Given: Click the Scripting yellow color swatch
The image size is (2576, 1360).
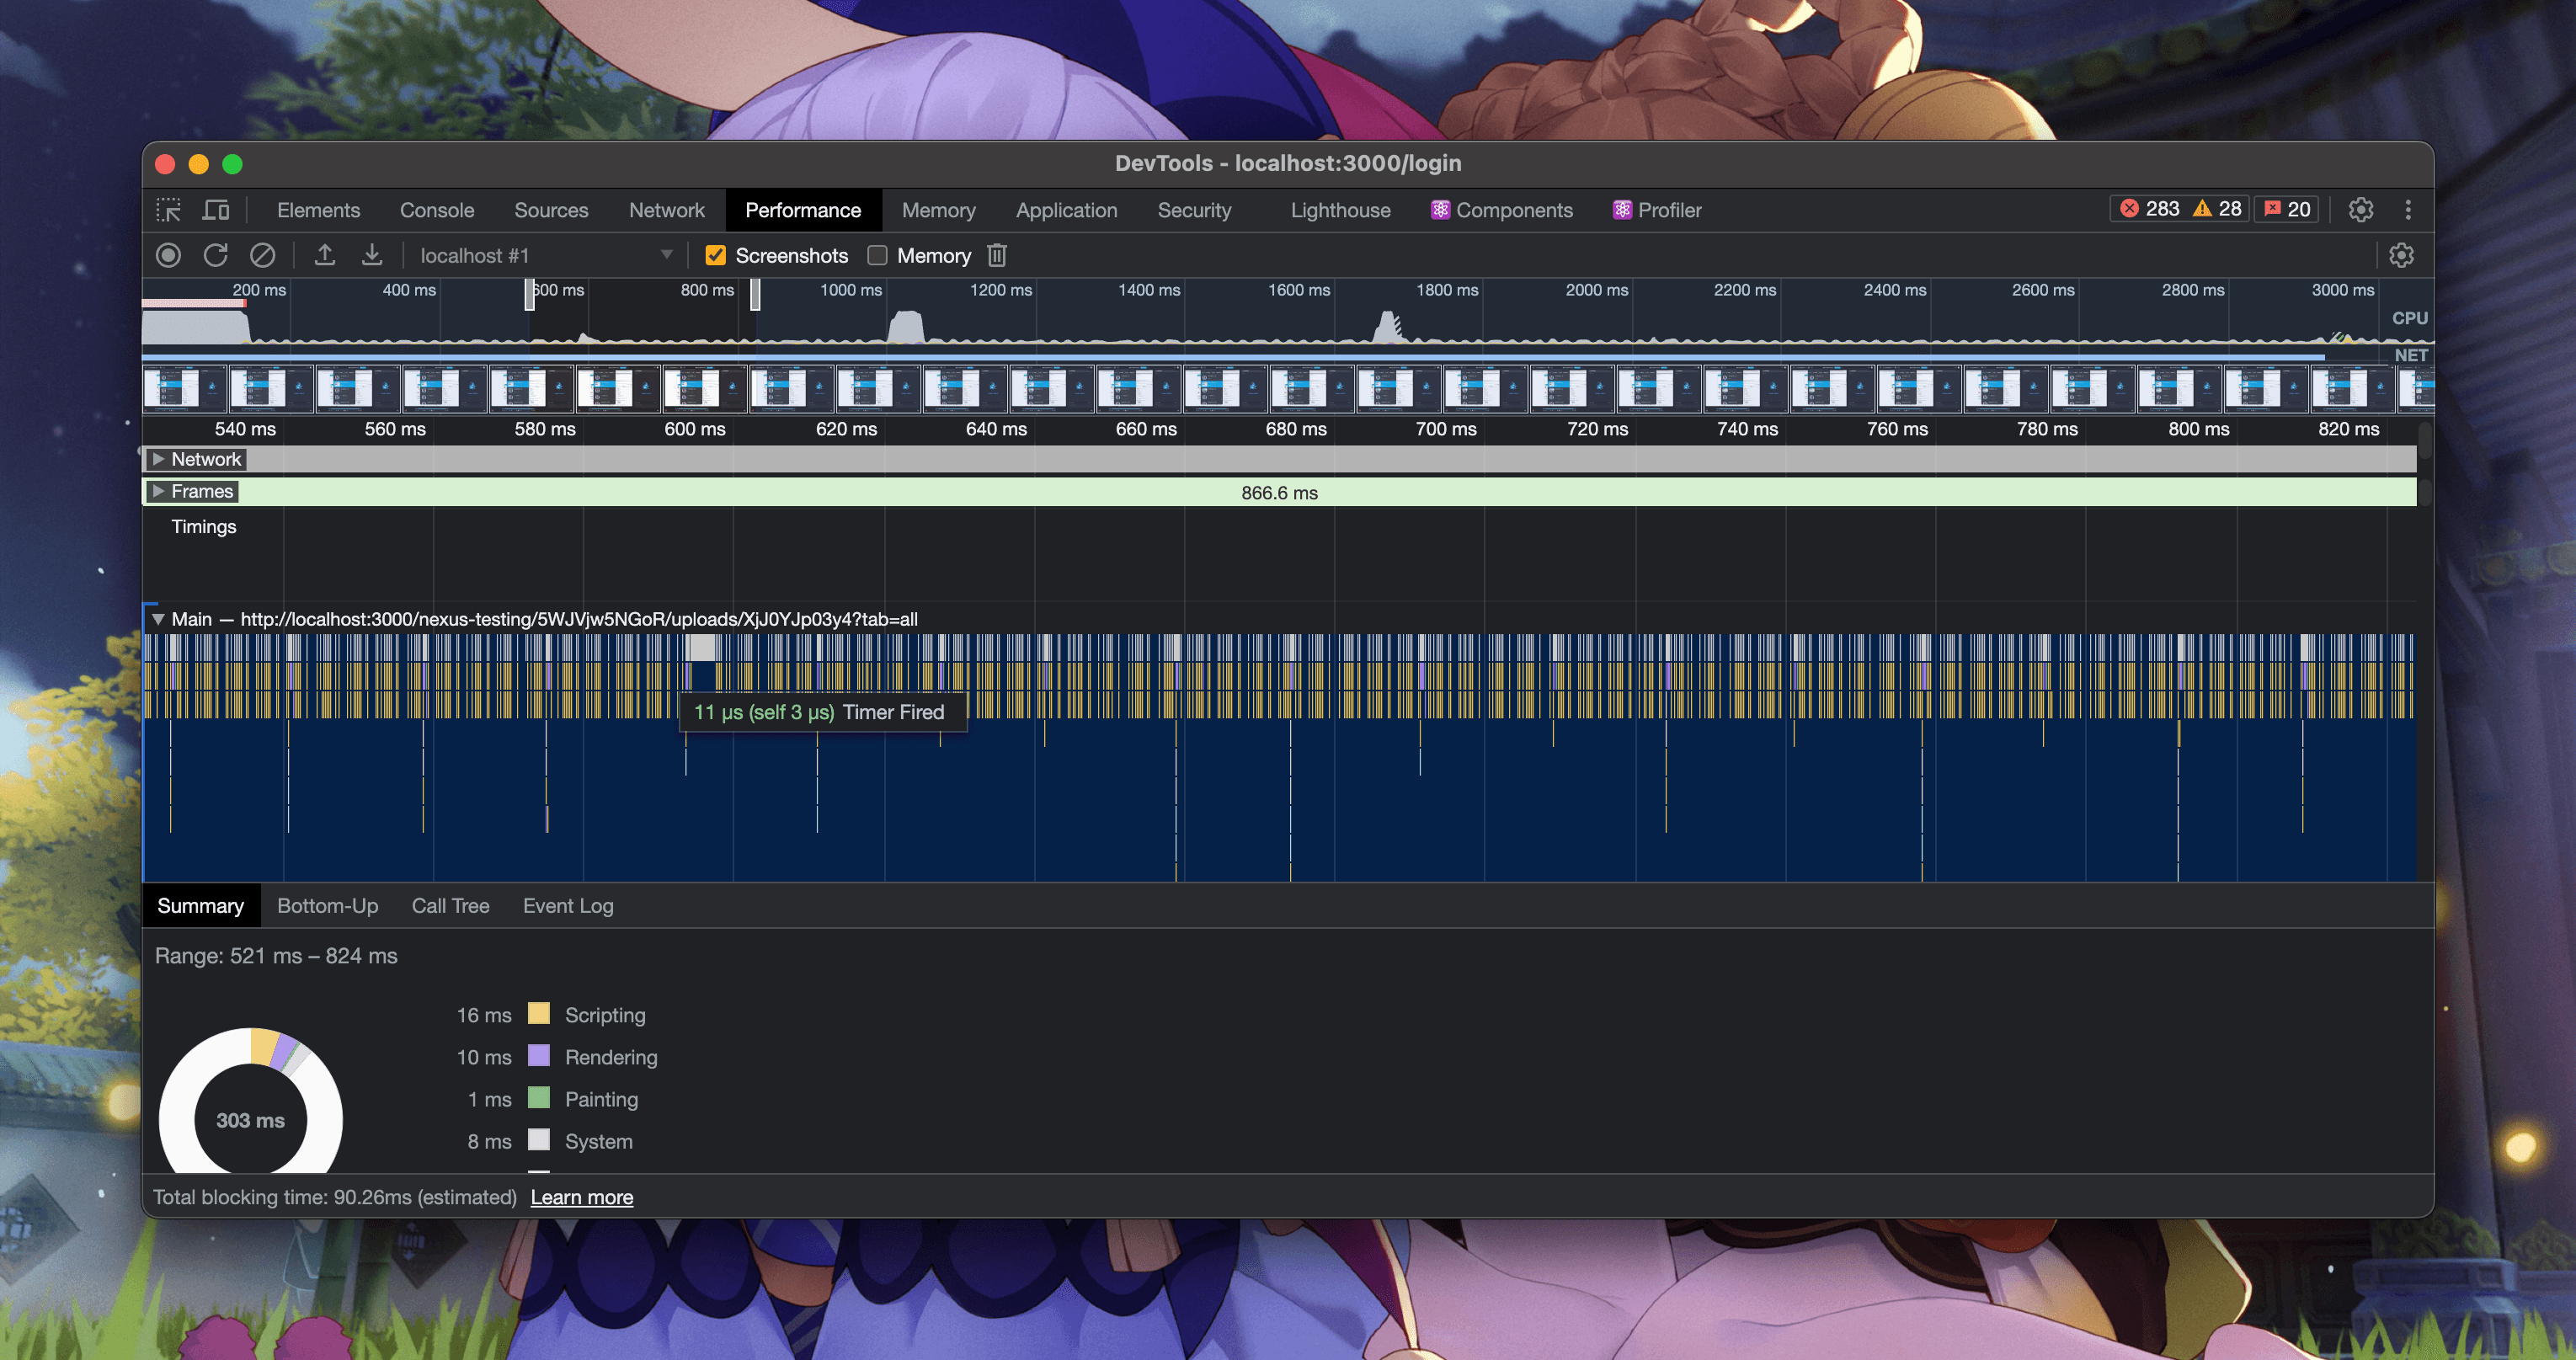Looking at the screenshot, I should click(x=538, y=1013).
